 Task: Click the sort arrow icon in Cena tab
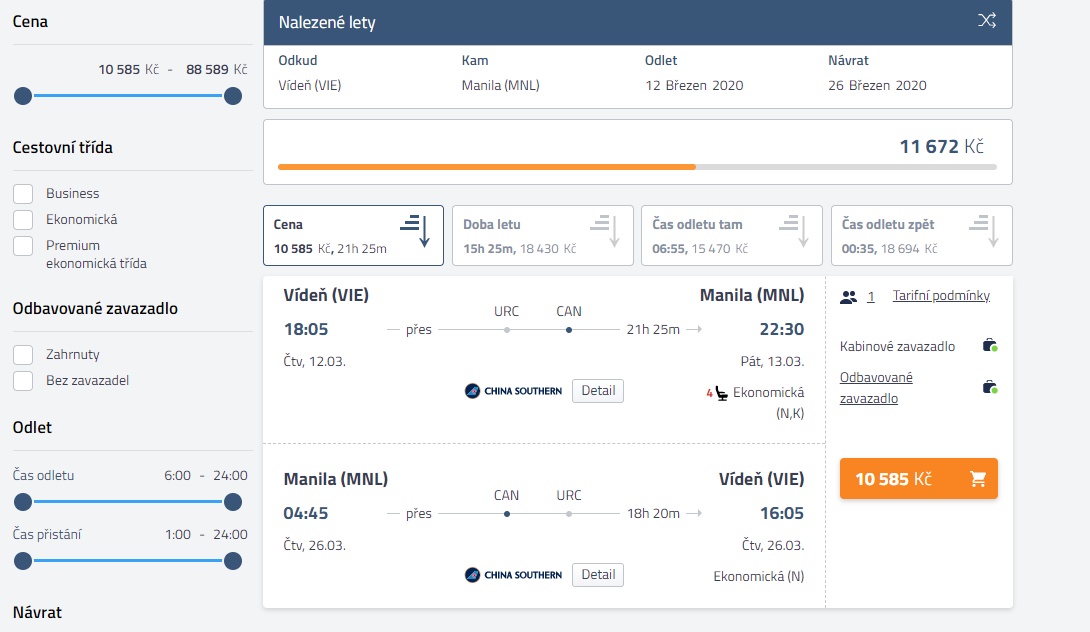[x=416, y=231]
